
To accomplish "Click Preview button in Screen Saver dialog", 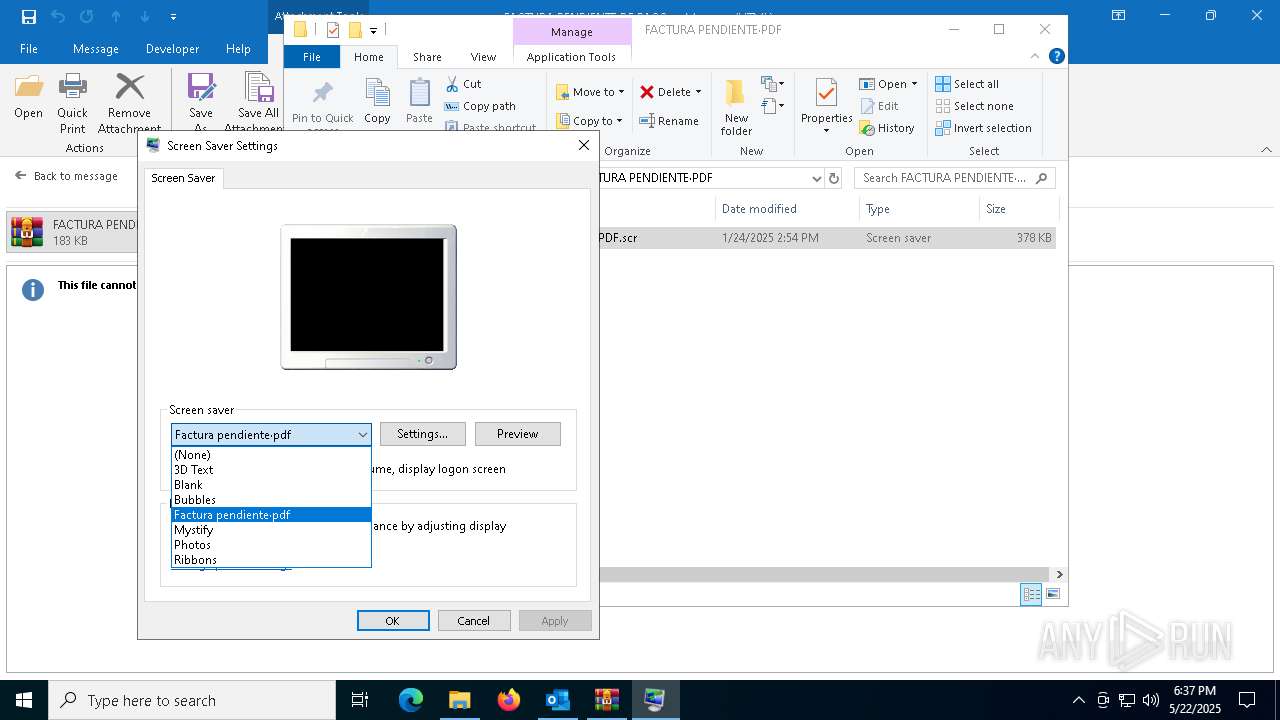I will click(517, 434).
